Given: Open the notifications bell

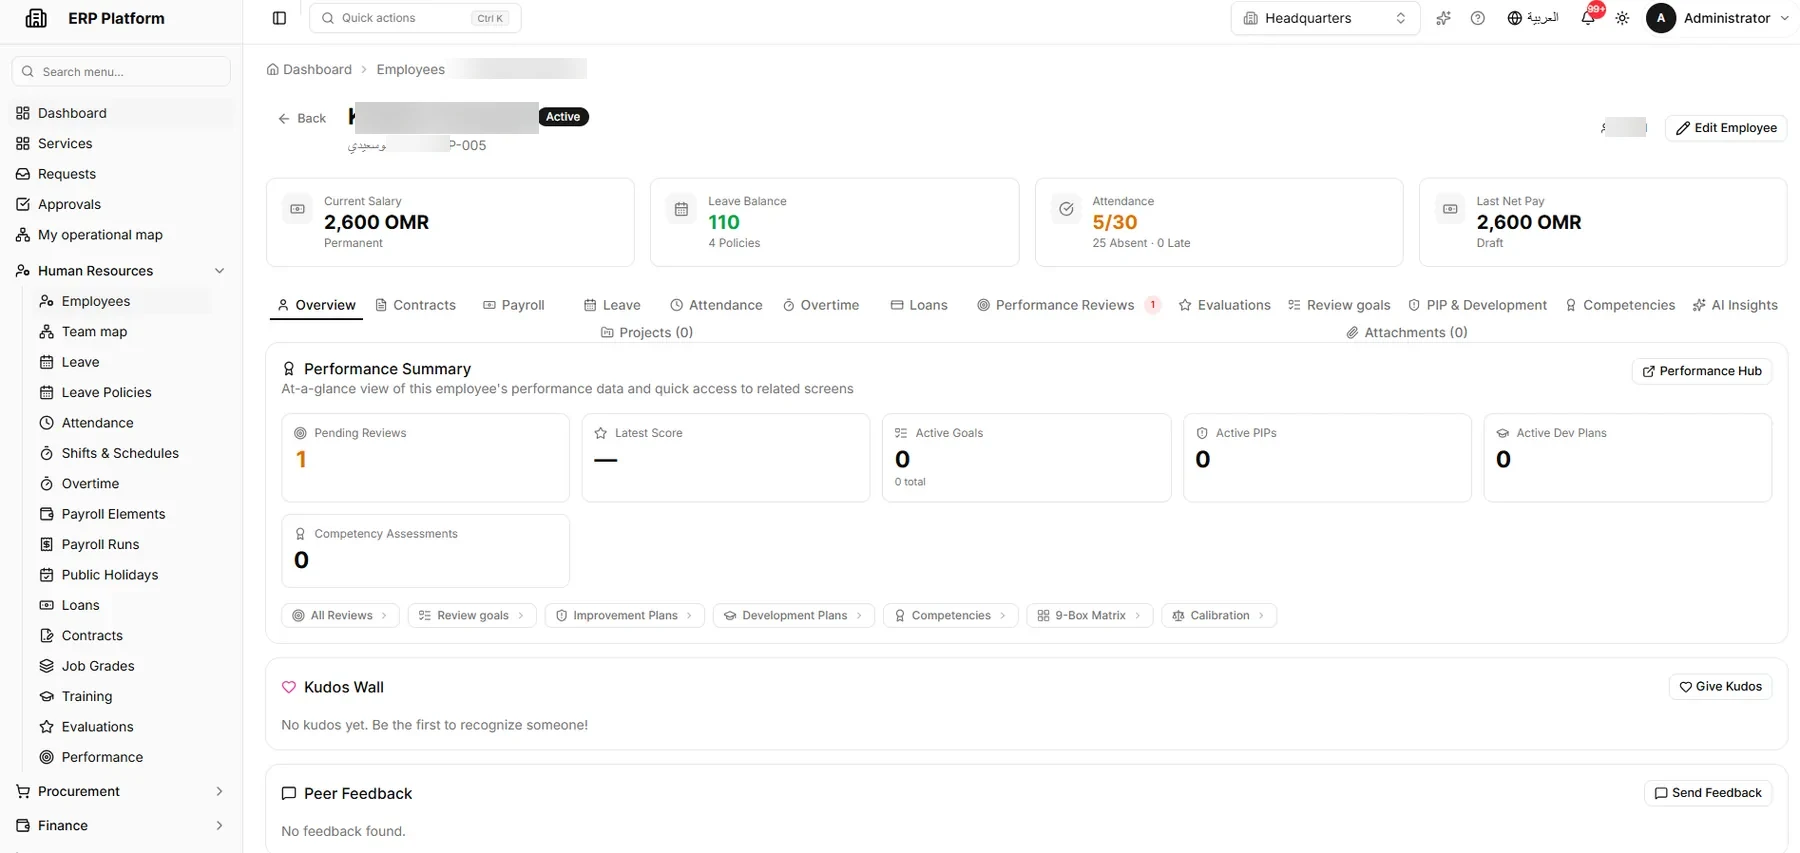Looking at the screenshot, I should coord(1588,18).
